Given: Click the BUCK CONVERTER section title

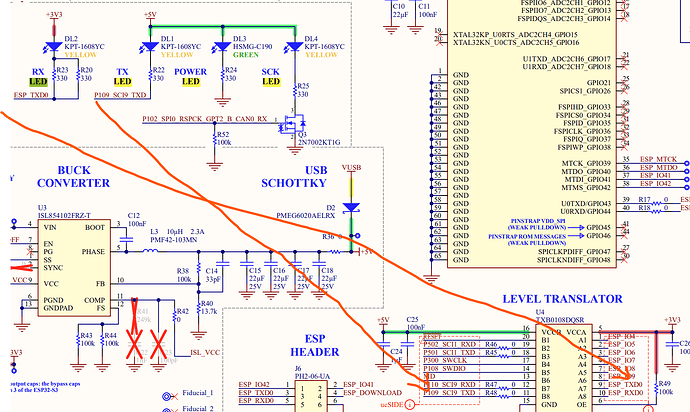Looking at the screenshot, I should [x=73, y=177].
